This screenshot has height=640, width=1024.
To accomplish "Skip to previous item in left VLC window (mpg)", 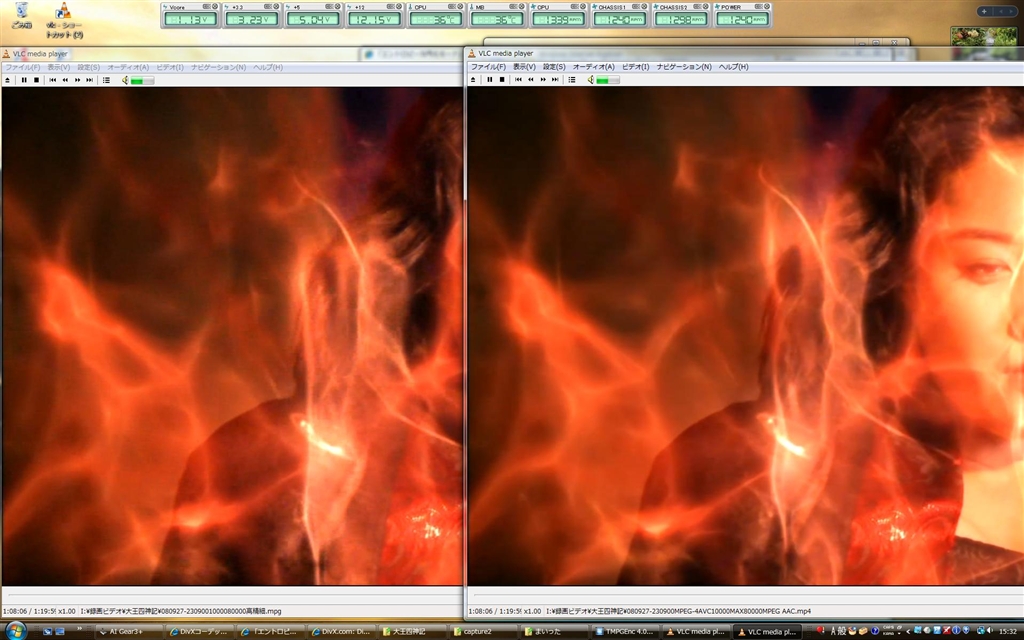I will 53,80.
